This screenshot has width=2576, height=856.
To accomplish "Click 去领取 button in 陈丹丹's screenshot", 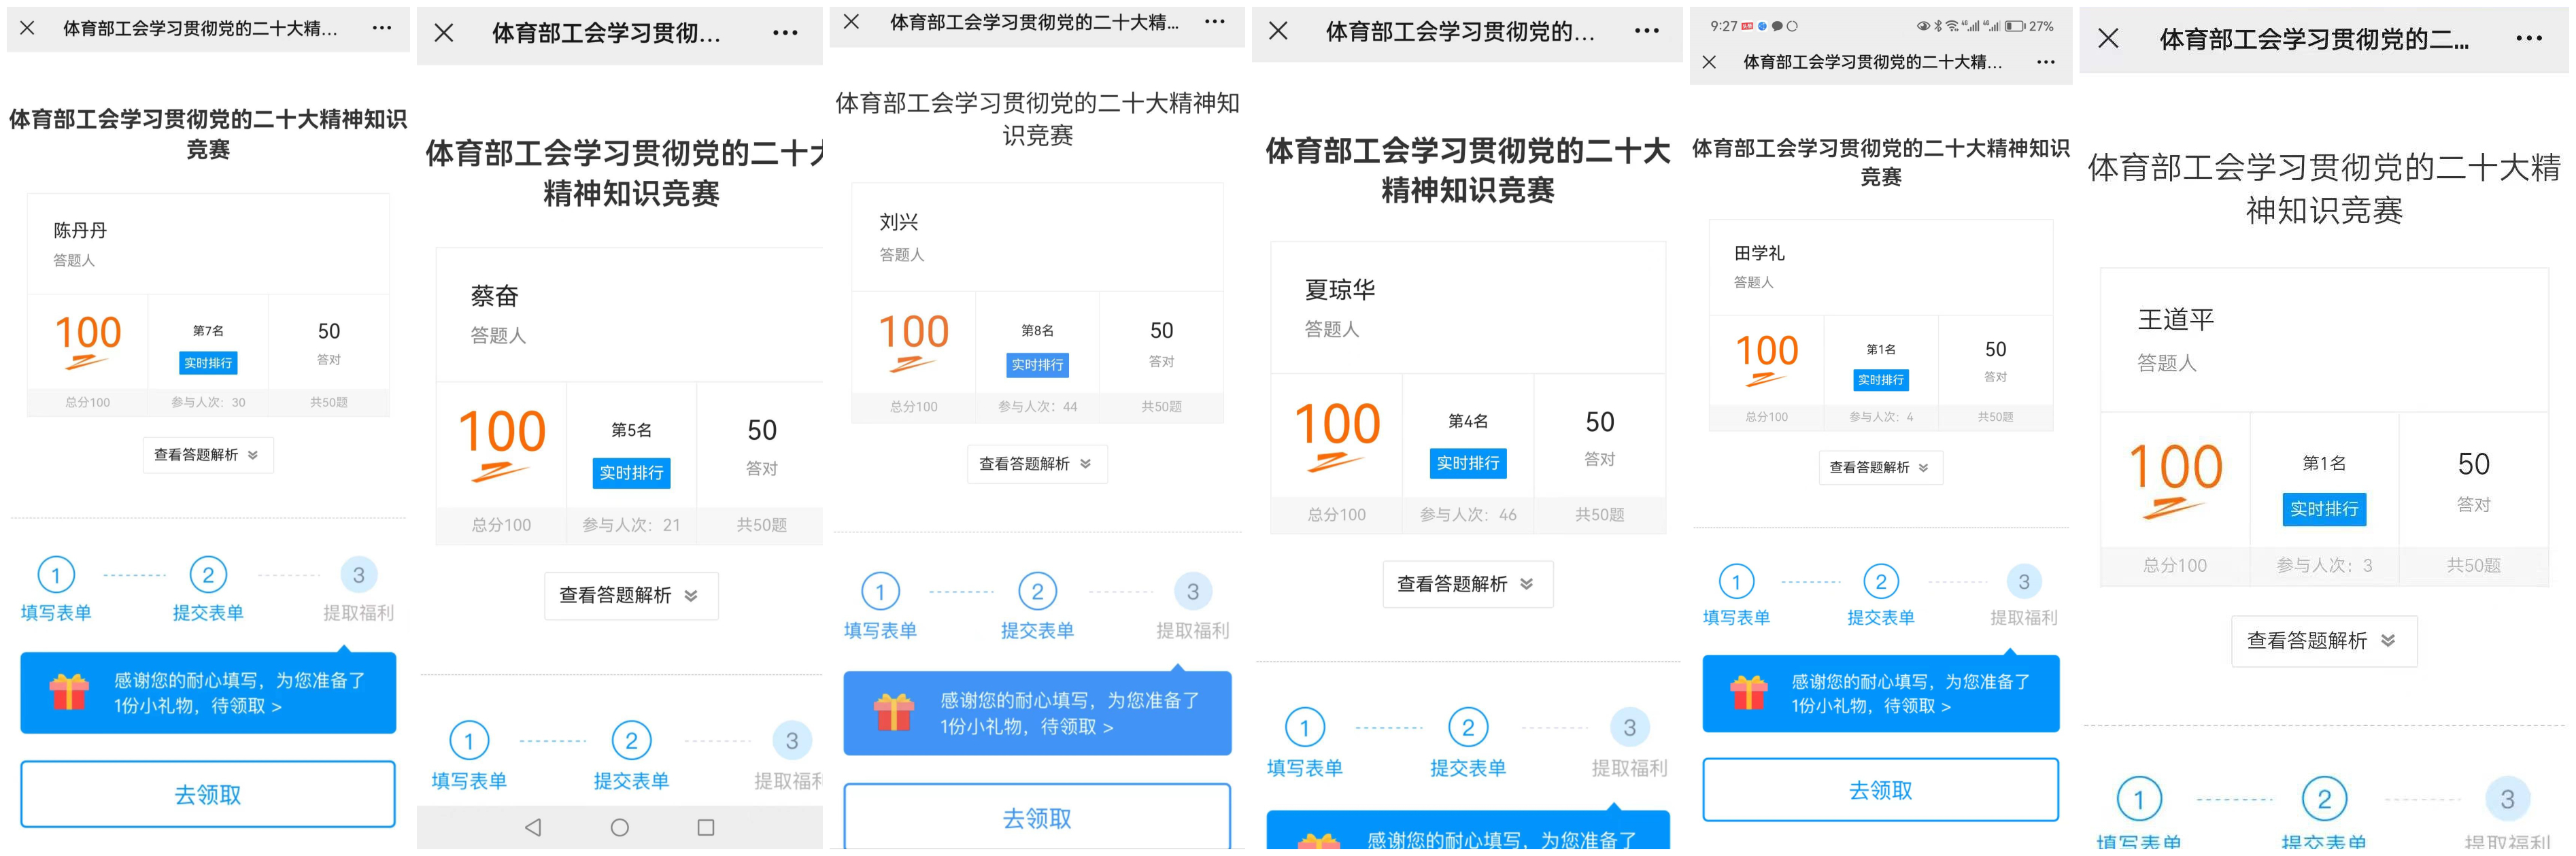I will (207, 794).
